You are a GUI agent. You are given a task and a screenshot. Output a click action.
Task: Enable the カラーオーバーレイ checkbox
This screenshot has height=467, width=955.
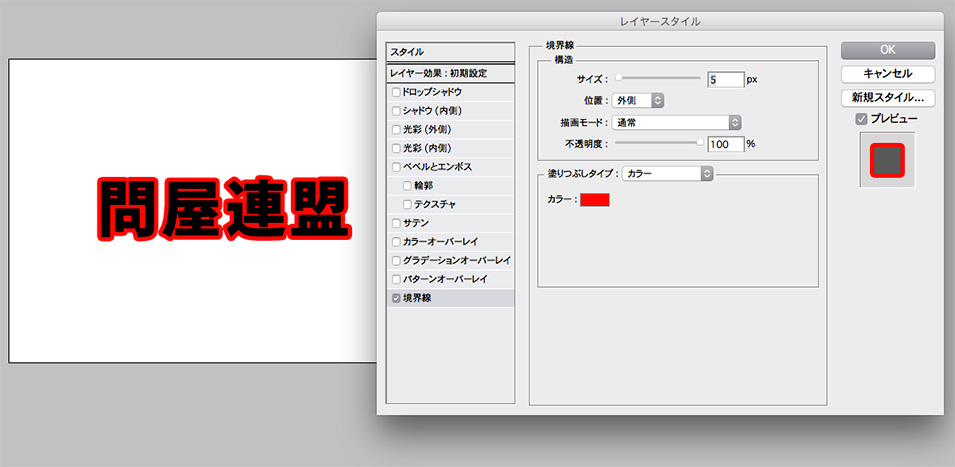click(x=396, y=242)
